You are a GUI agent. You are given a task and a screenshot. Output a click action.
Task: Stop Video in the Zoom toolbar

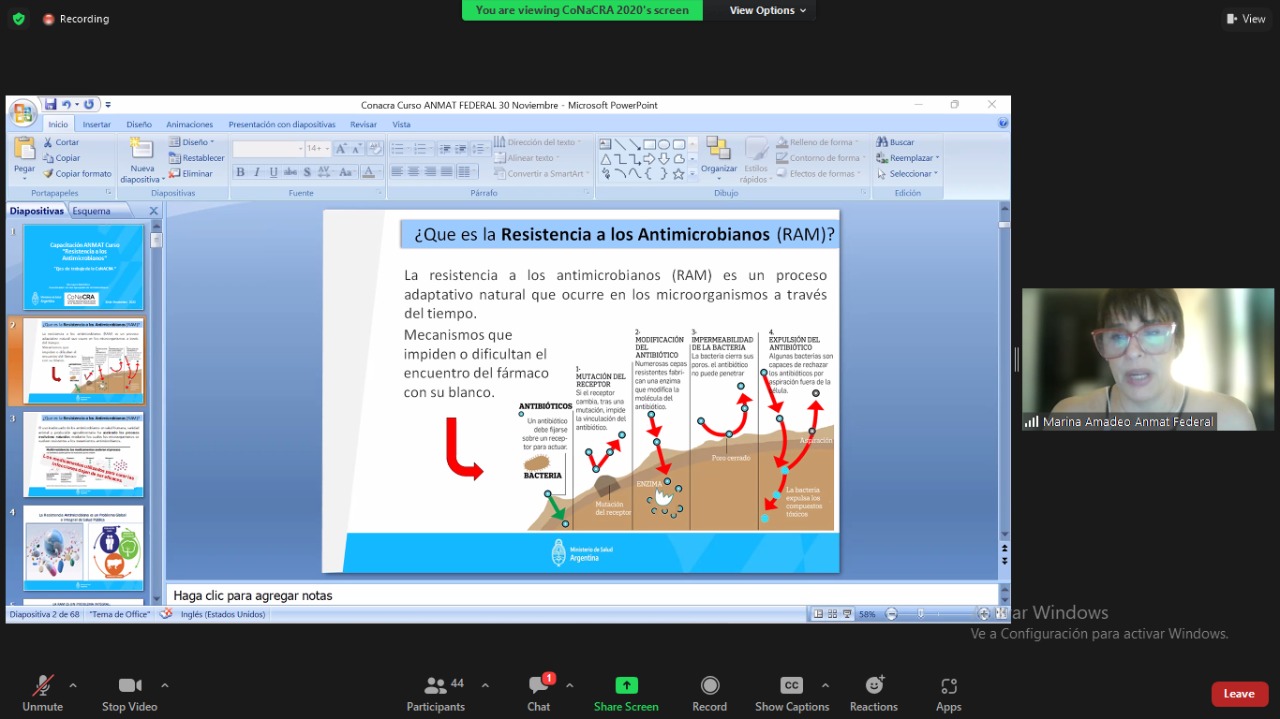128,690
